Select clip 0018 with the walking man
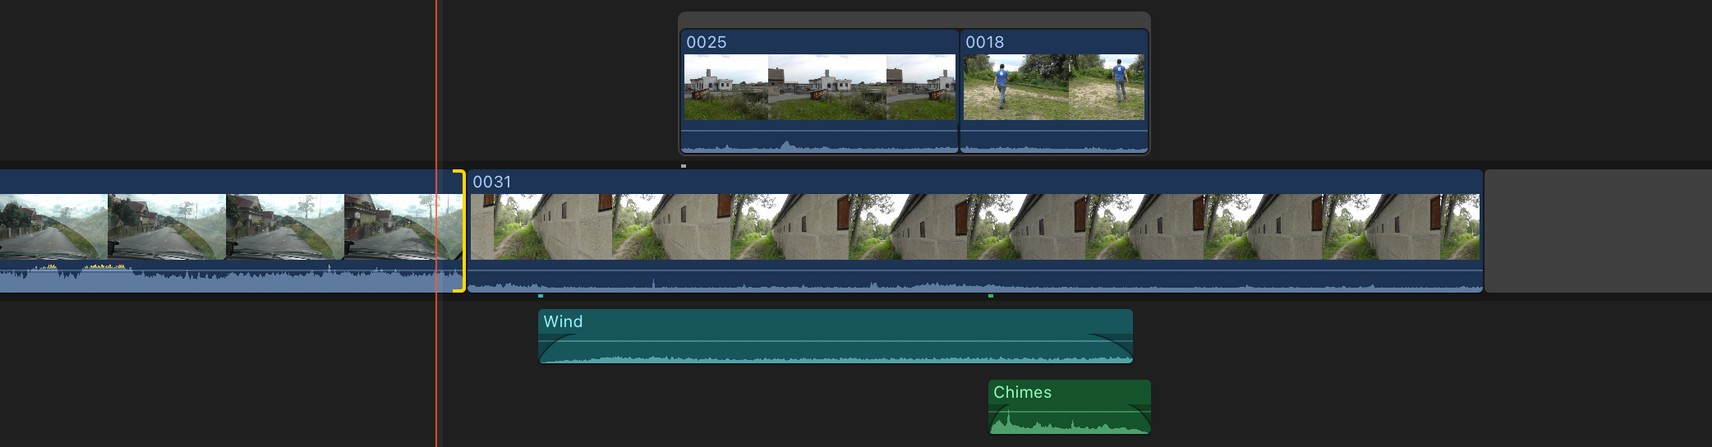The image size is (1712, 447). pos(1053,88)
